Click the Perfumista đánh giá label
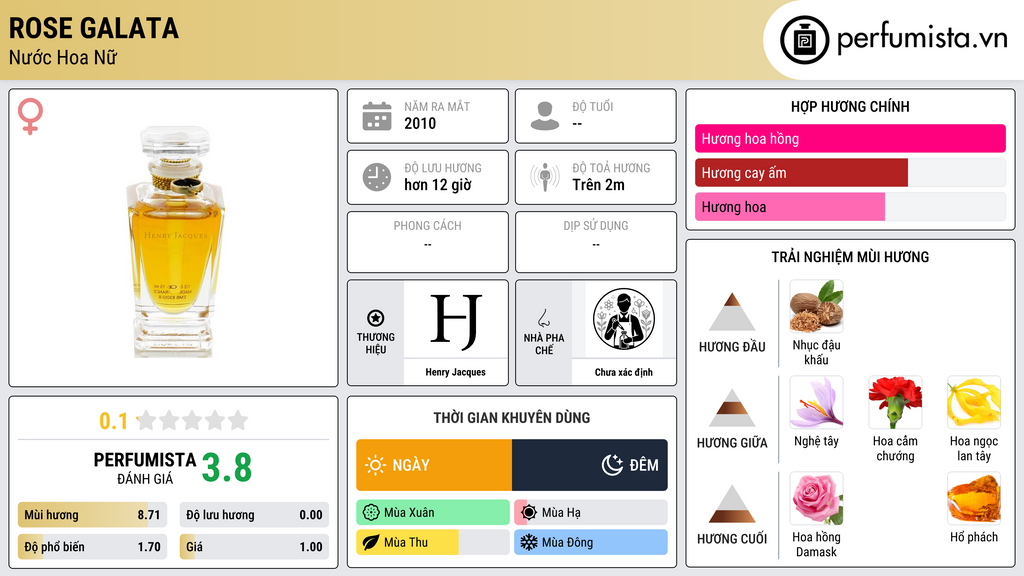The width and height of the screenshot is (1024, 576). coord(145,468)
